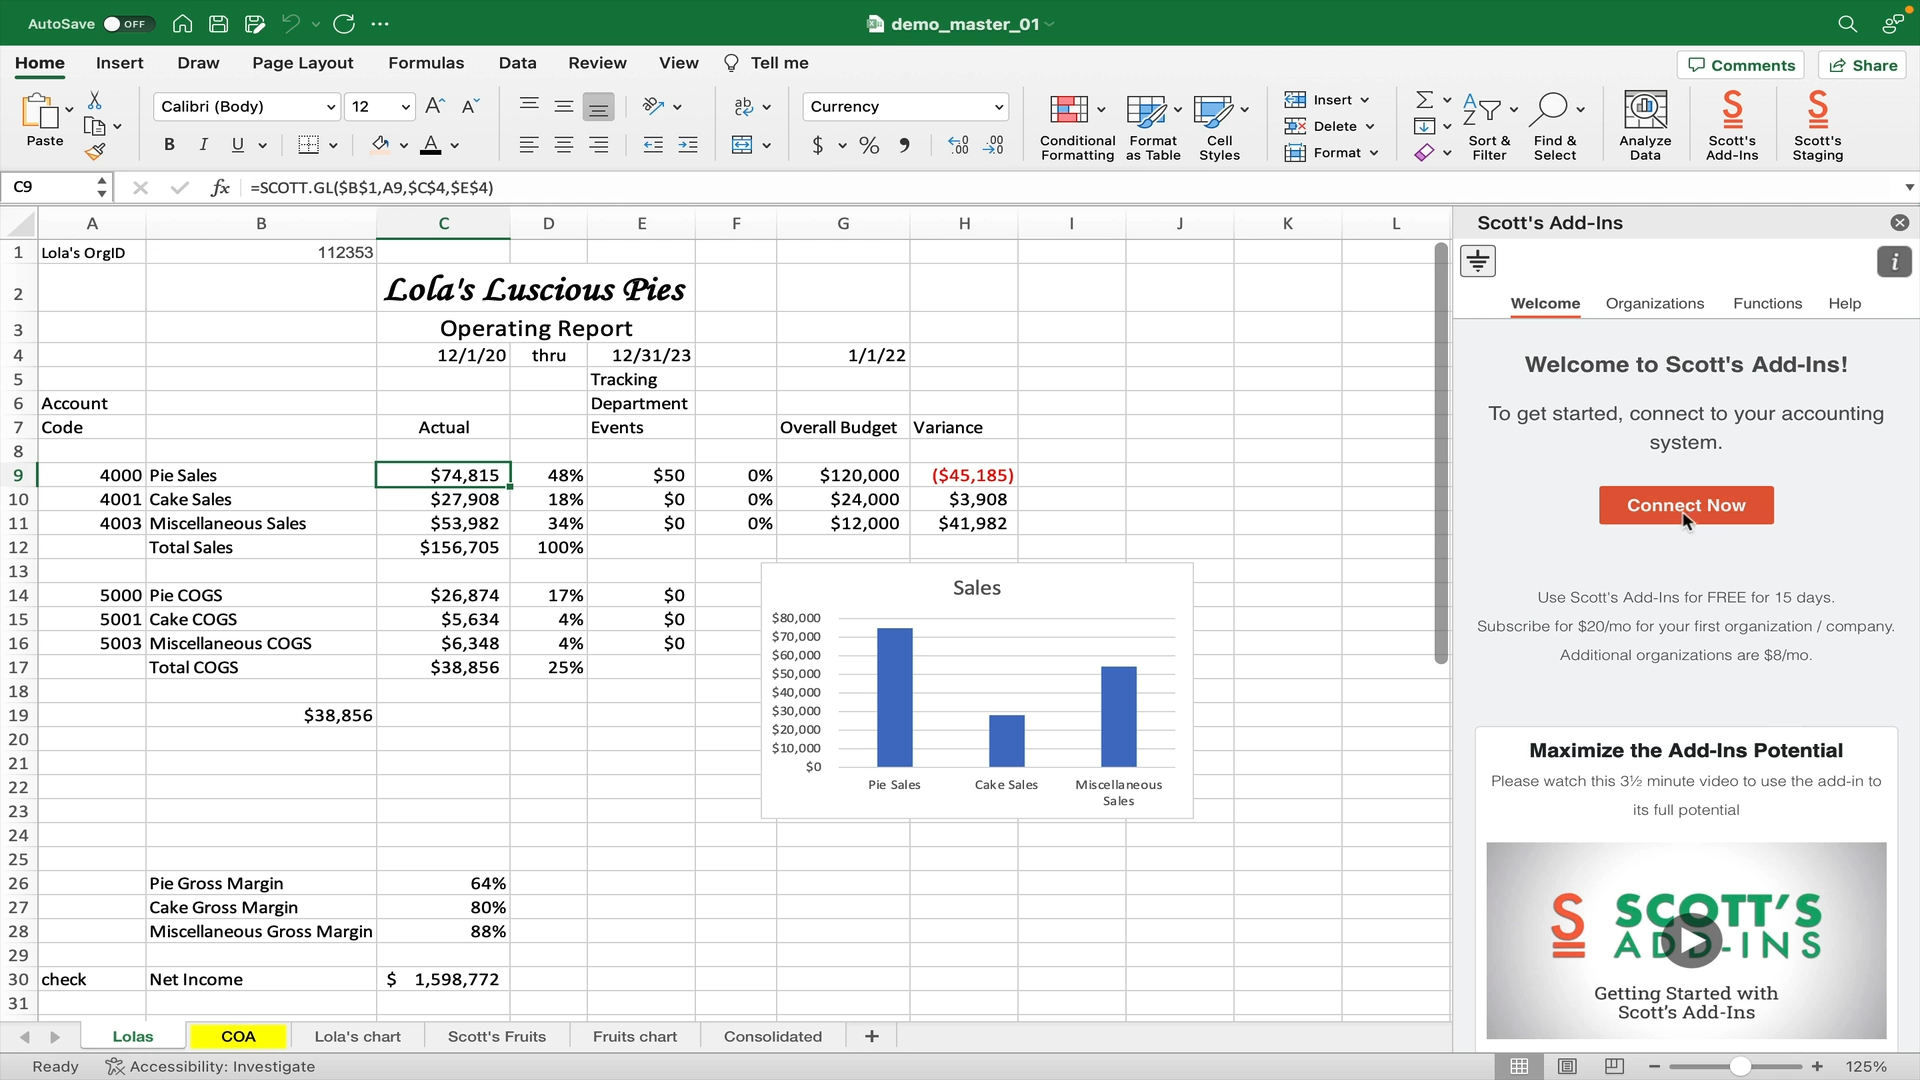Screen dimensions: 1920x1080
Task: Play the Getting Started video thumbnail
Action: point(1690,941)
